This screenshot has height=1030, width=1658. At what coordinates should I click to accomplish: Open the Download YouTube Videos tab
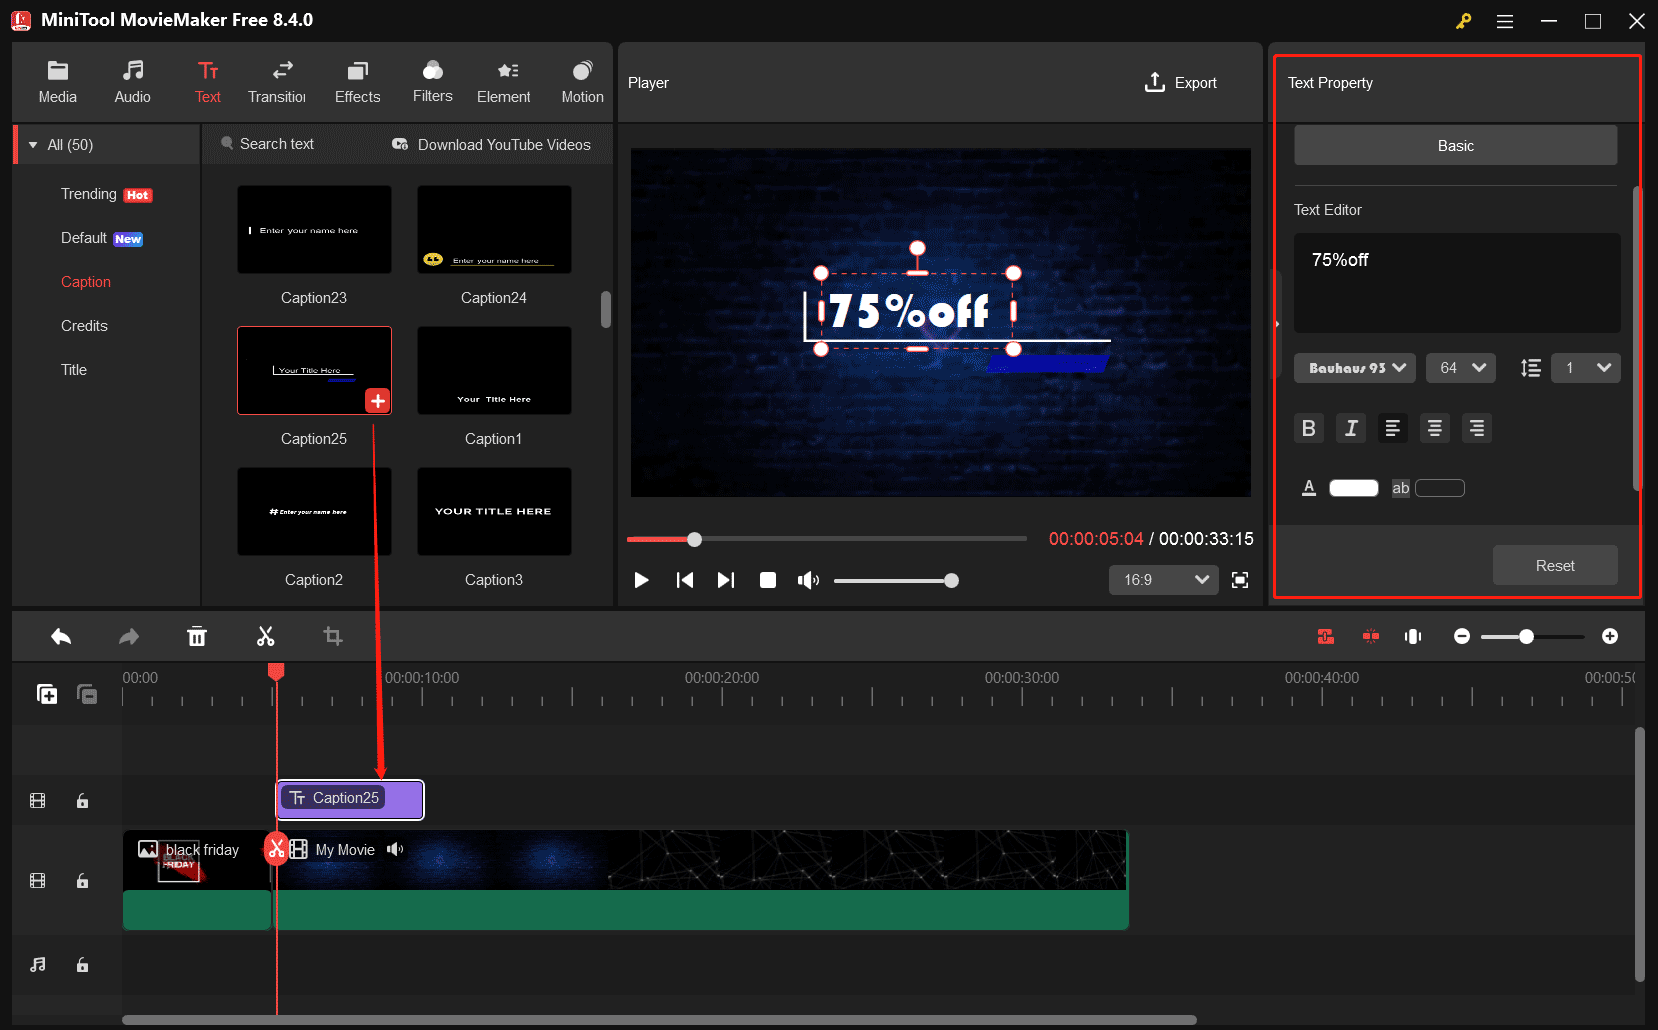491,144
